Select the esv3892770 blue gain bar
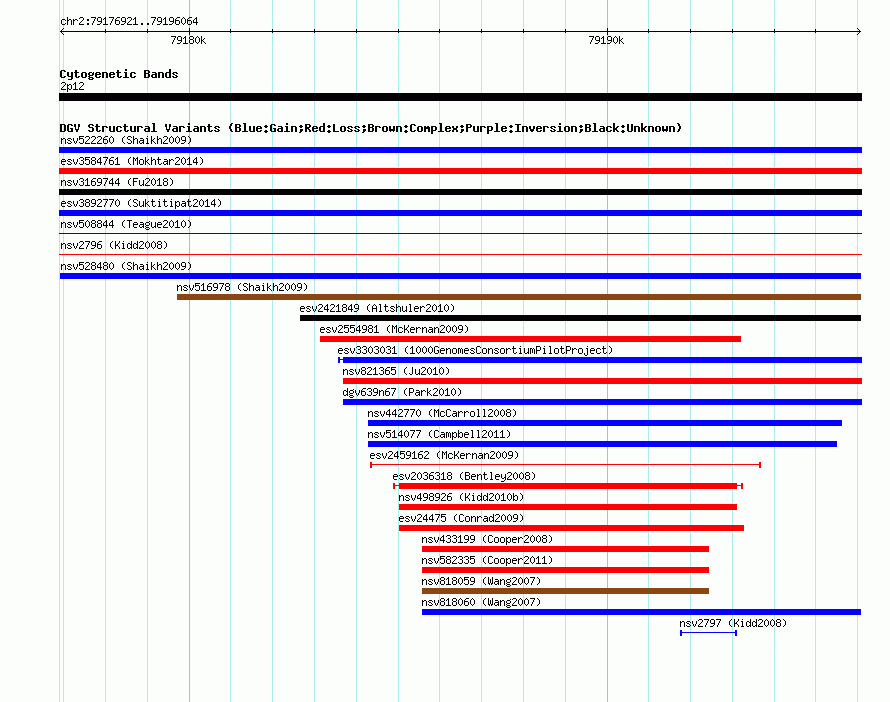Screen dimensions: 890x702 tap(460, 213)
